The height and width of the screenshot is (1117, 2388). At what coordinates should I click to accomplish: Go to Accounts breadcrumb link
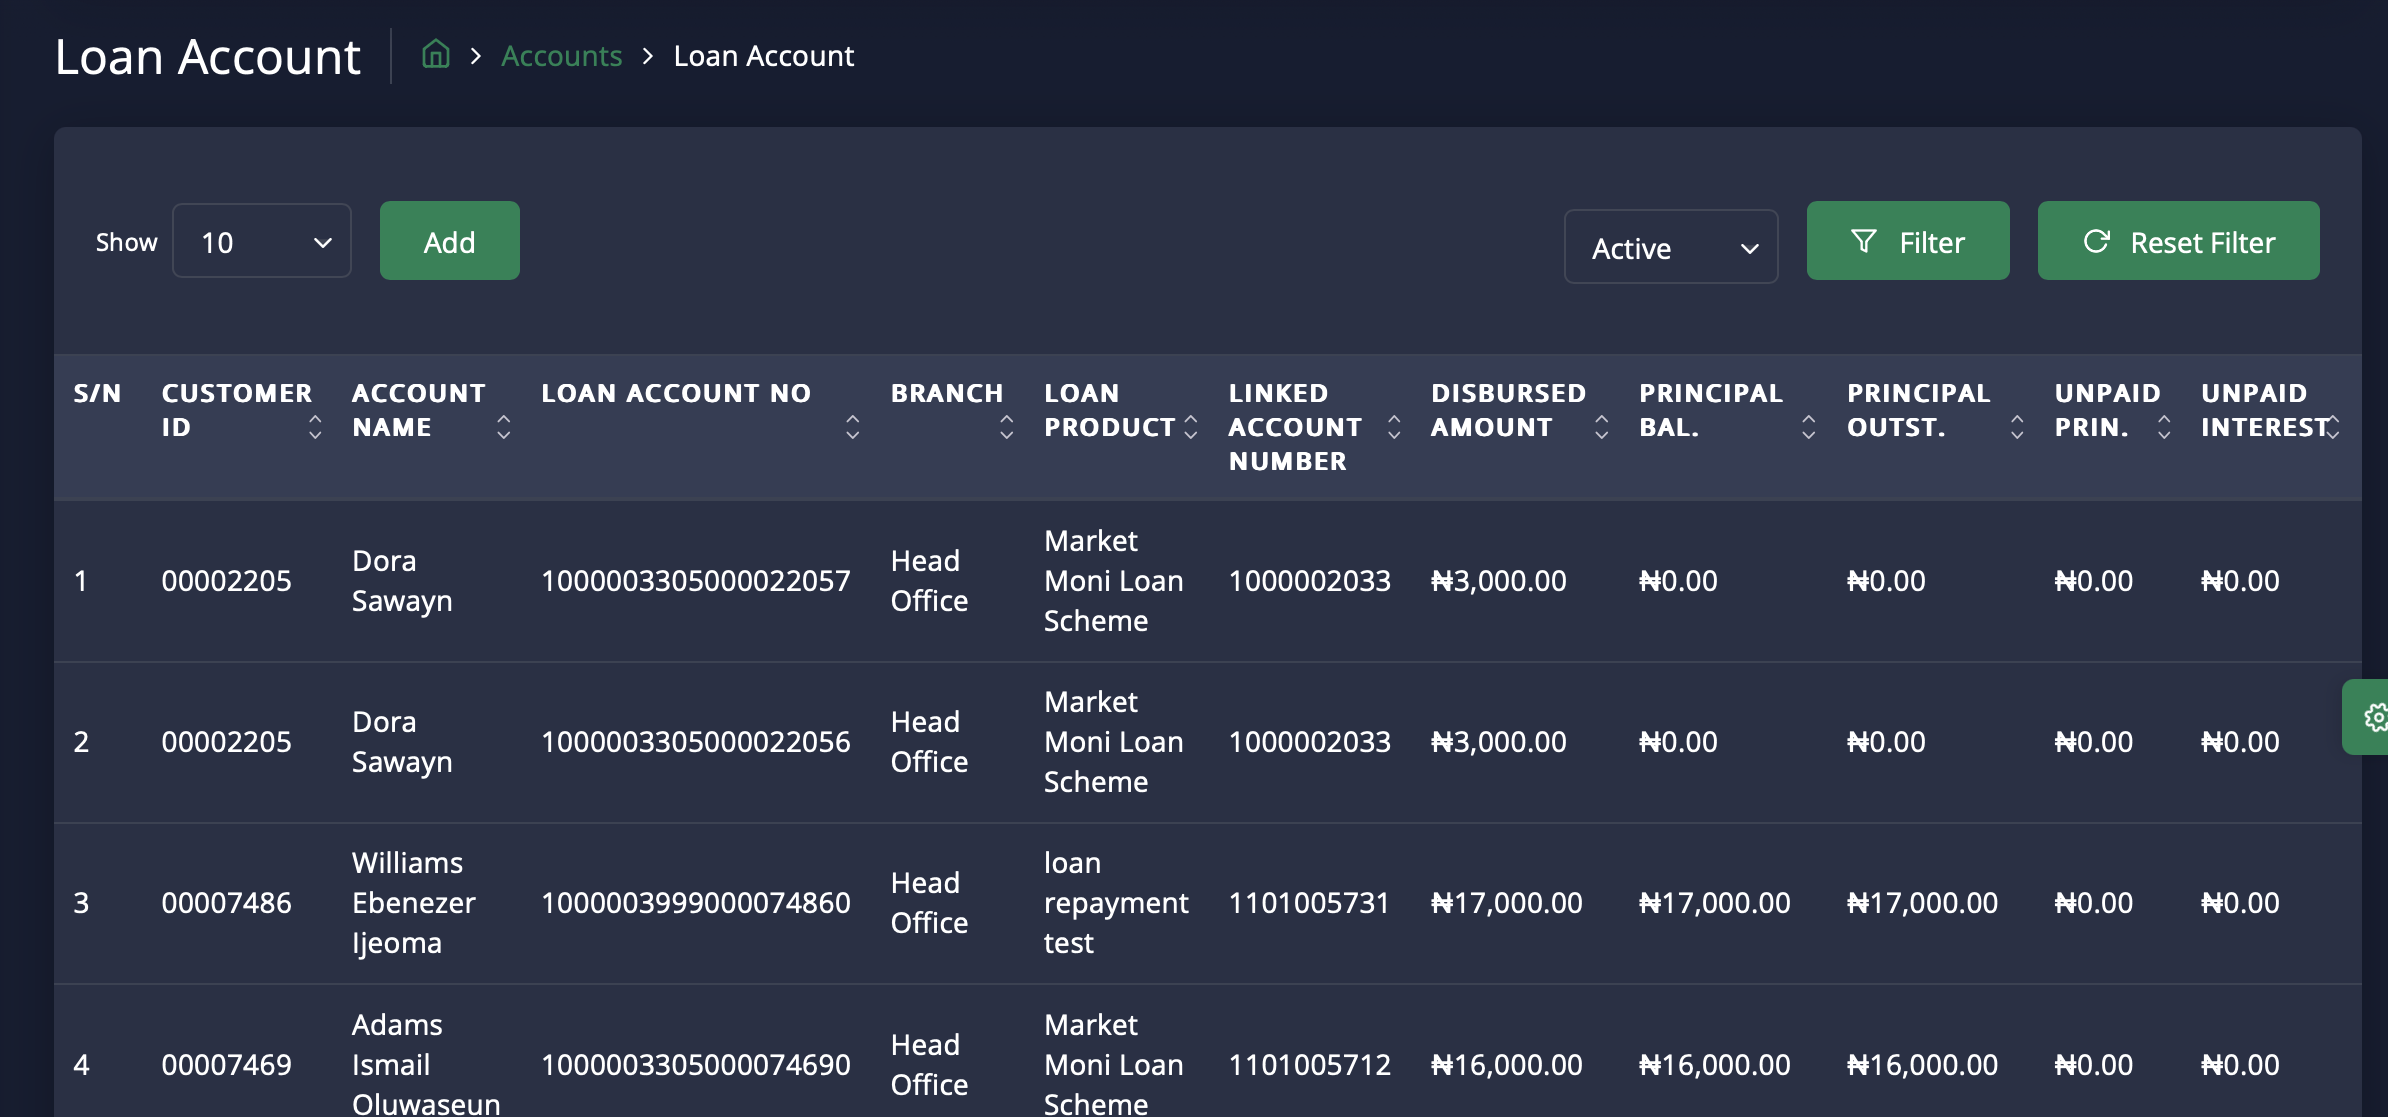pyautogui.click(x=561, y=56)
